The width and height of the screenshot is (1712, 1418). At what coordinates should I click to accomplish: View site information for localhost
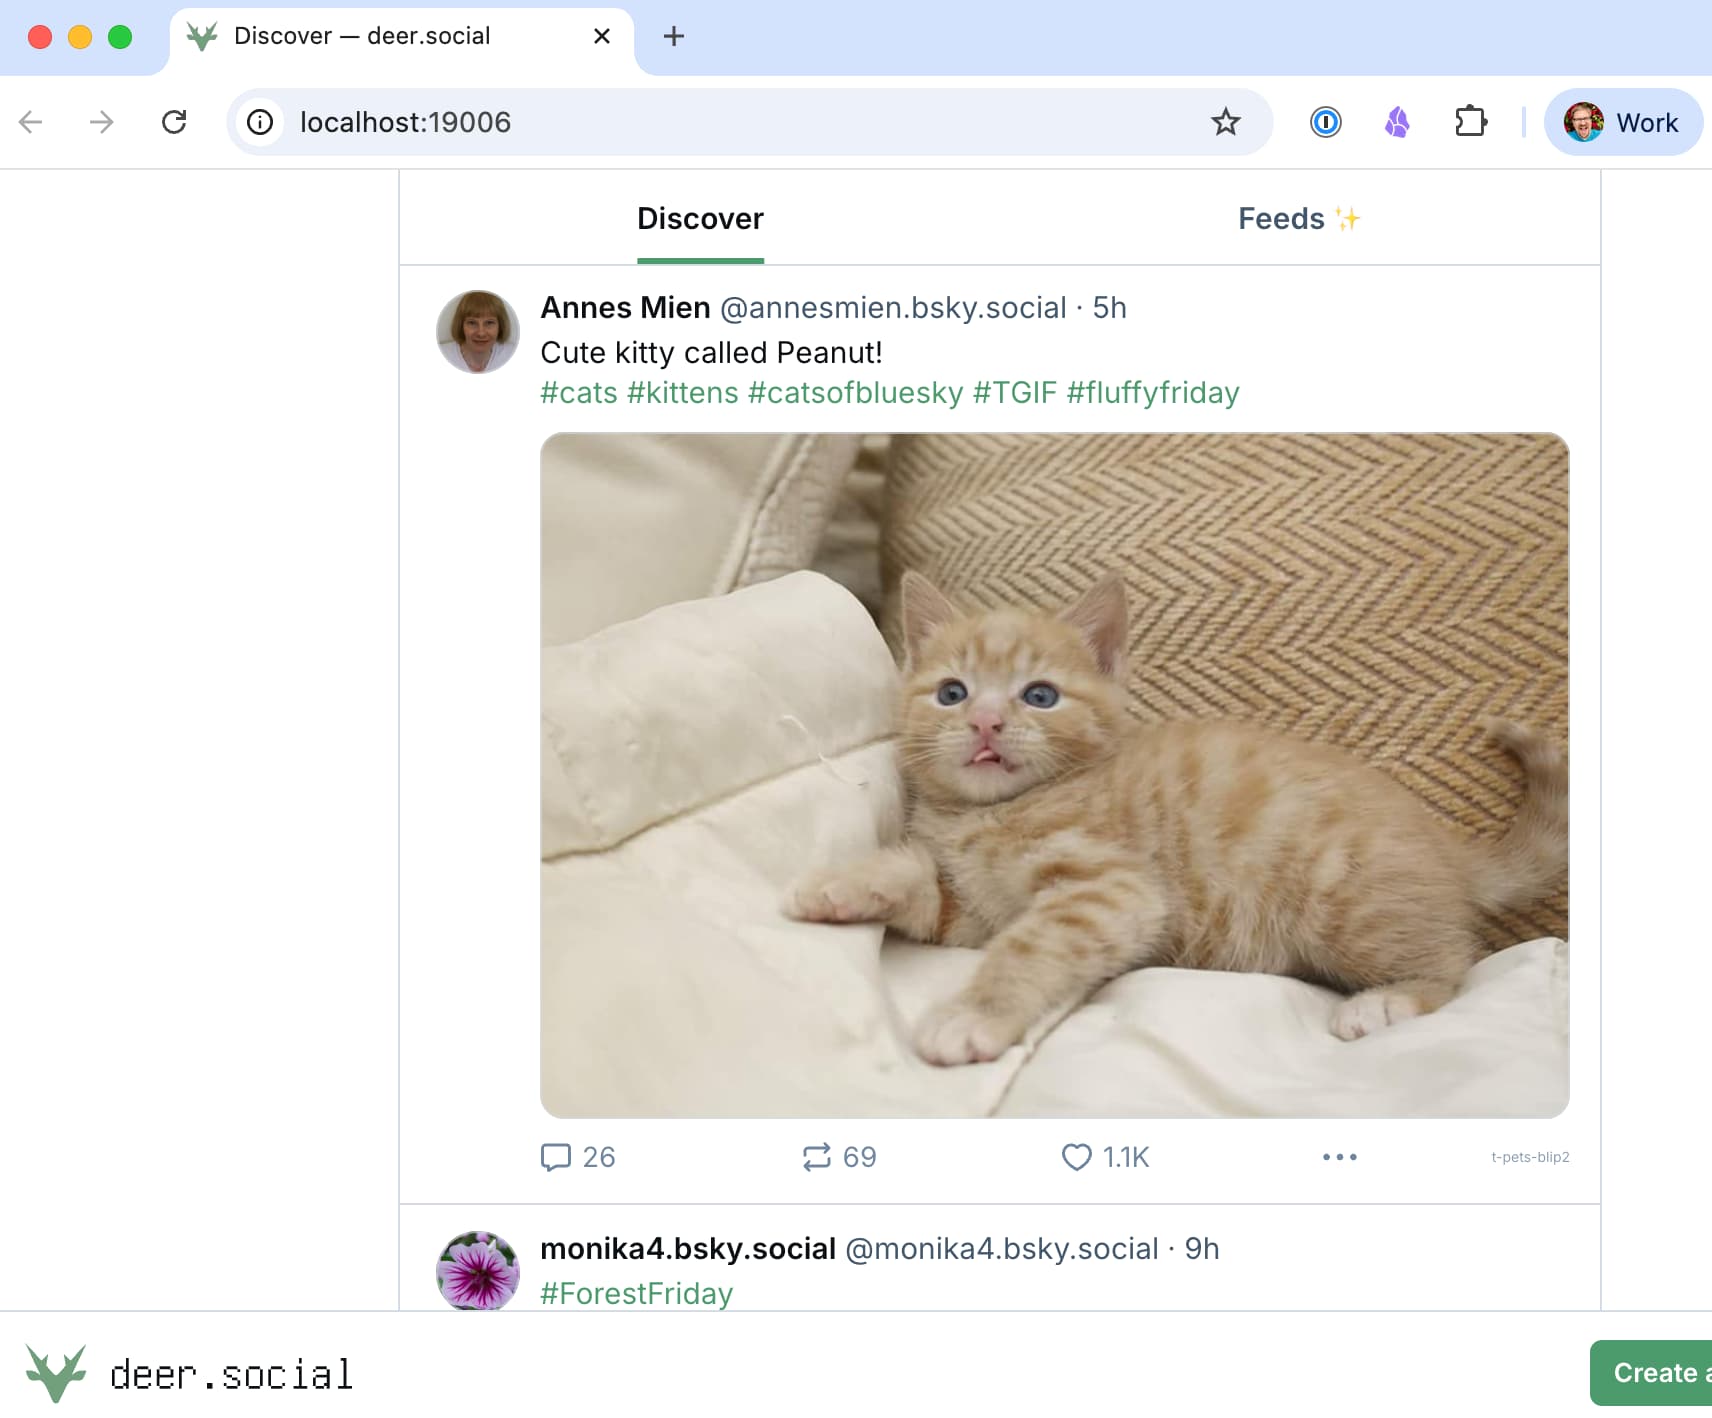[x=260, y=122]
